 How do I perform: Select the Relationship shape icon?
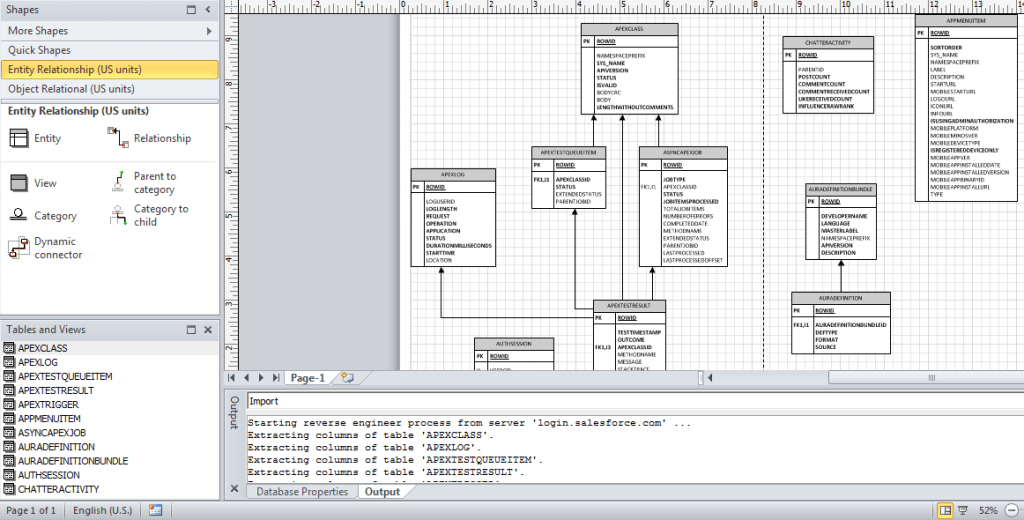[x=116, y=138]
